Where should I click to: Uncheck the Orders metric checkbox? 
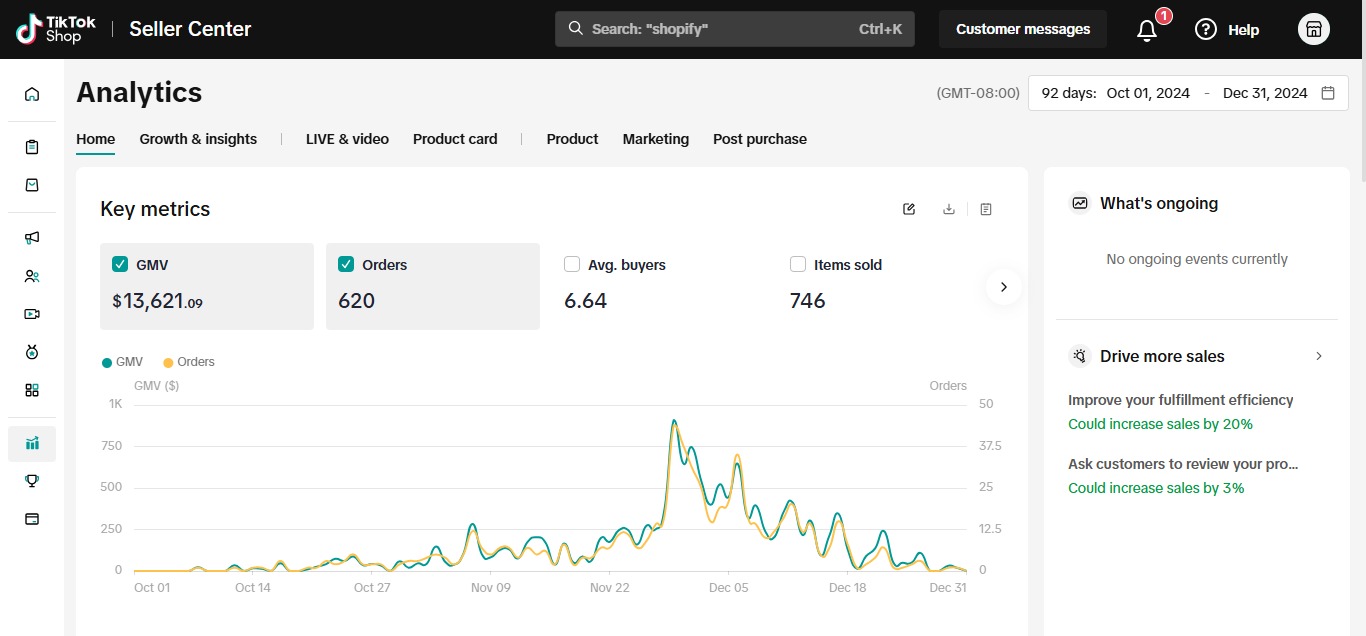[x=346, y=264]
